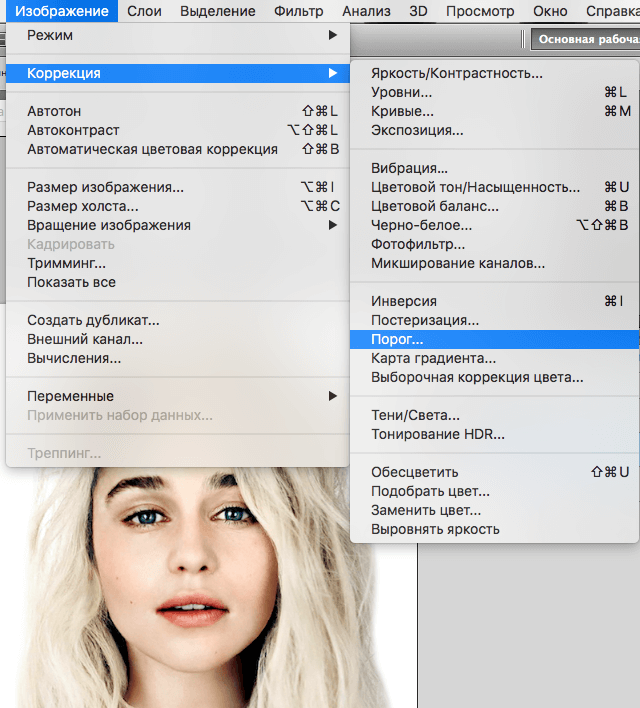Open Микширование каналов adjustment
Image resolution: width=640 pixels, height=708 pixels.
[495, 263]
